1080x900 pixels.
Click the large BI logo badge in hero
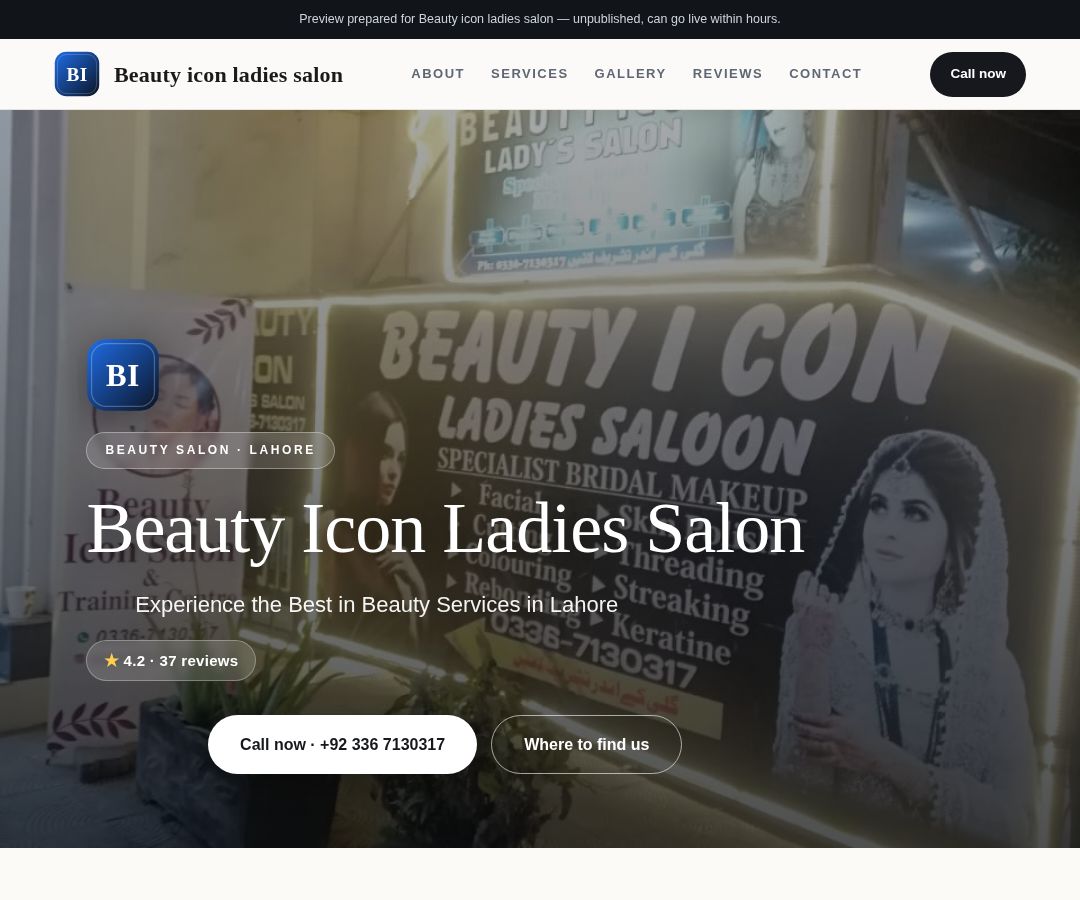tap(123, 375)
